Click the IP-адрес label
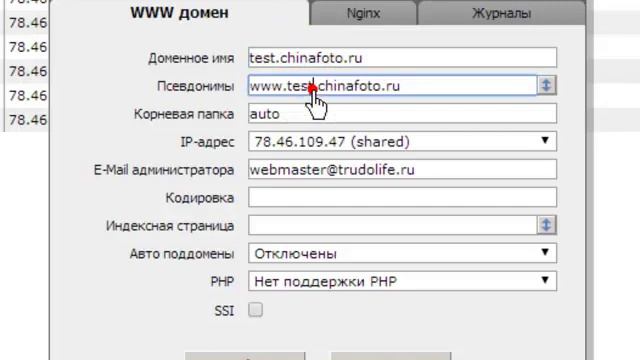 (207, 142)
